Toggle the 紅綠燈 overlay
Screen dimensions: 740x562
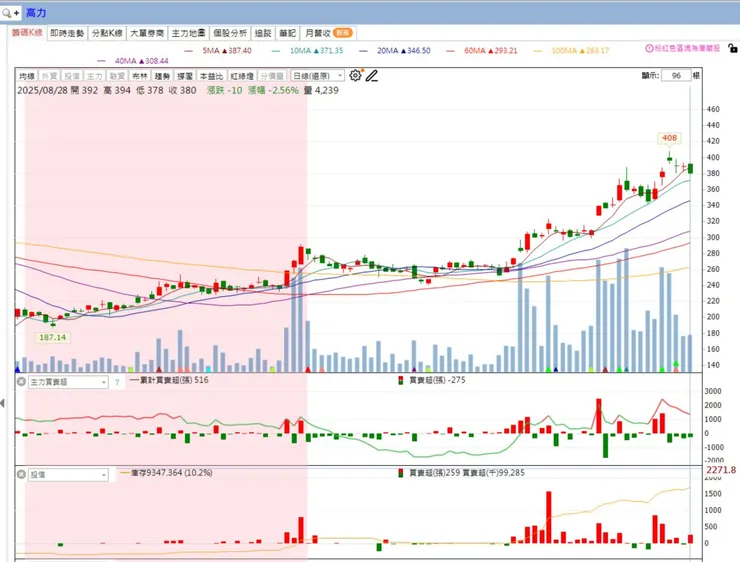click(x=242, y=76)
